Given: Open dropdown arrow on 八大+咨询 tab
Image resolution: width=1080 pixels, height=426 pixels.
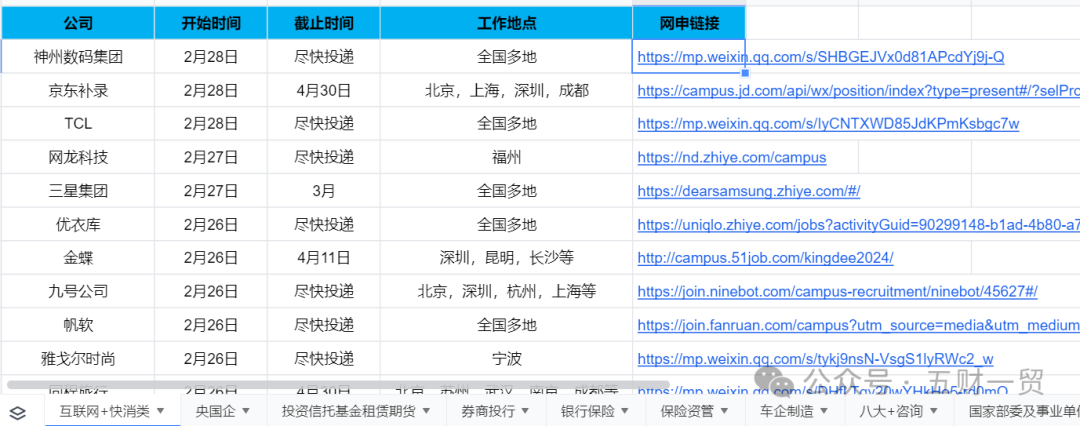Looking at the screenshot, I should click(x=935, y=411).
